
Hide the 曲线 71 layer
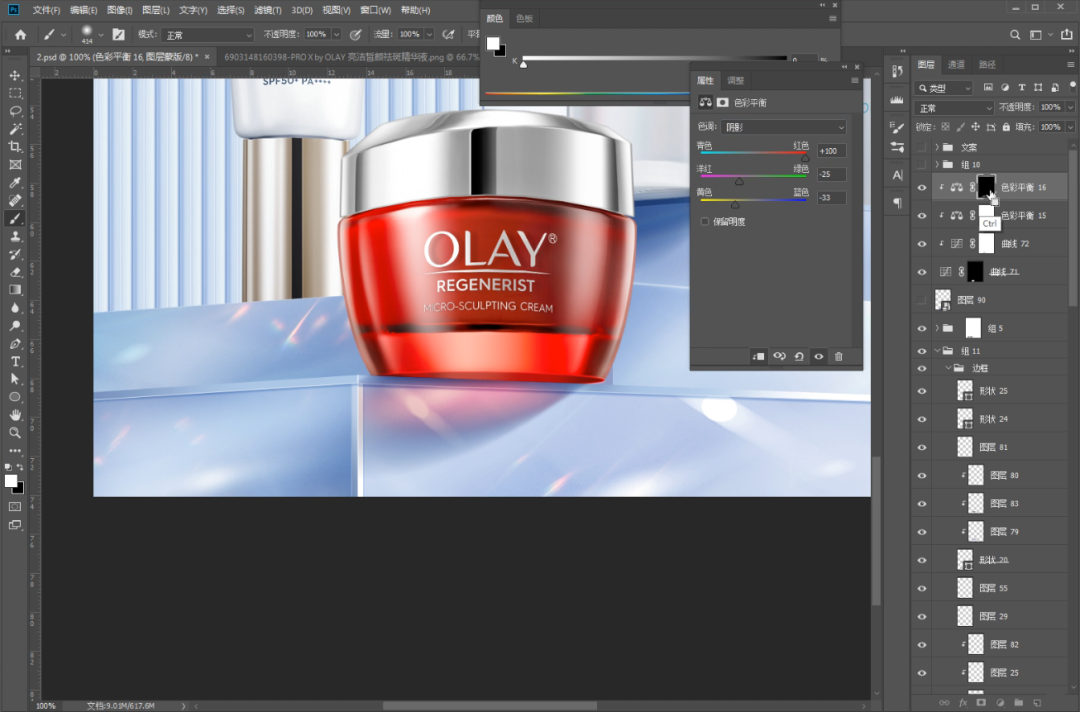pyautogui.click(x=922, y=272)
